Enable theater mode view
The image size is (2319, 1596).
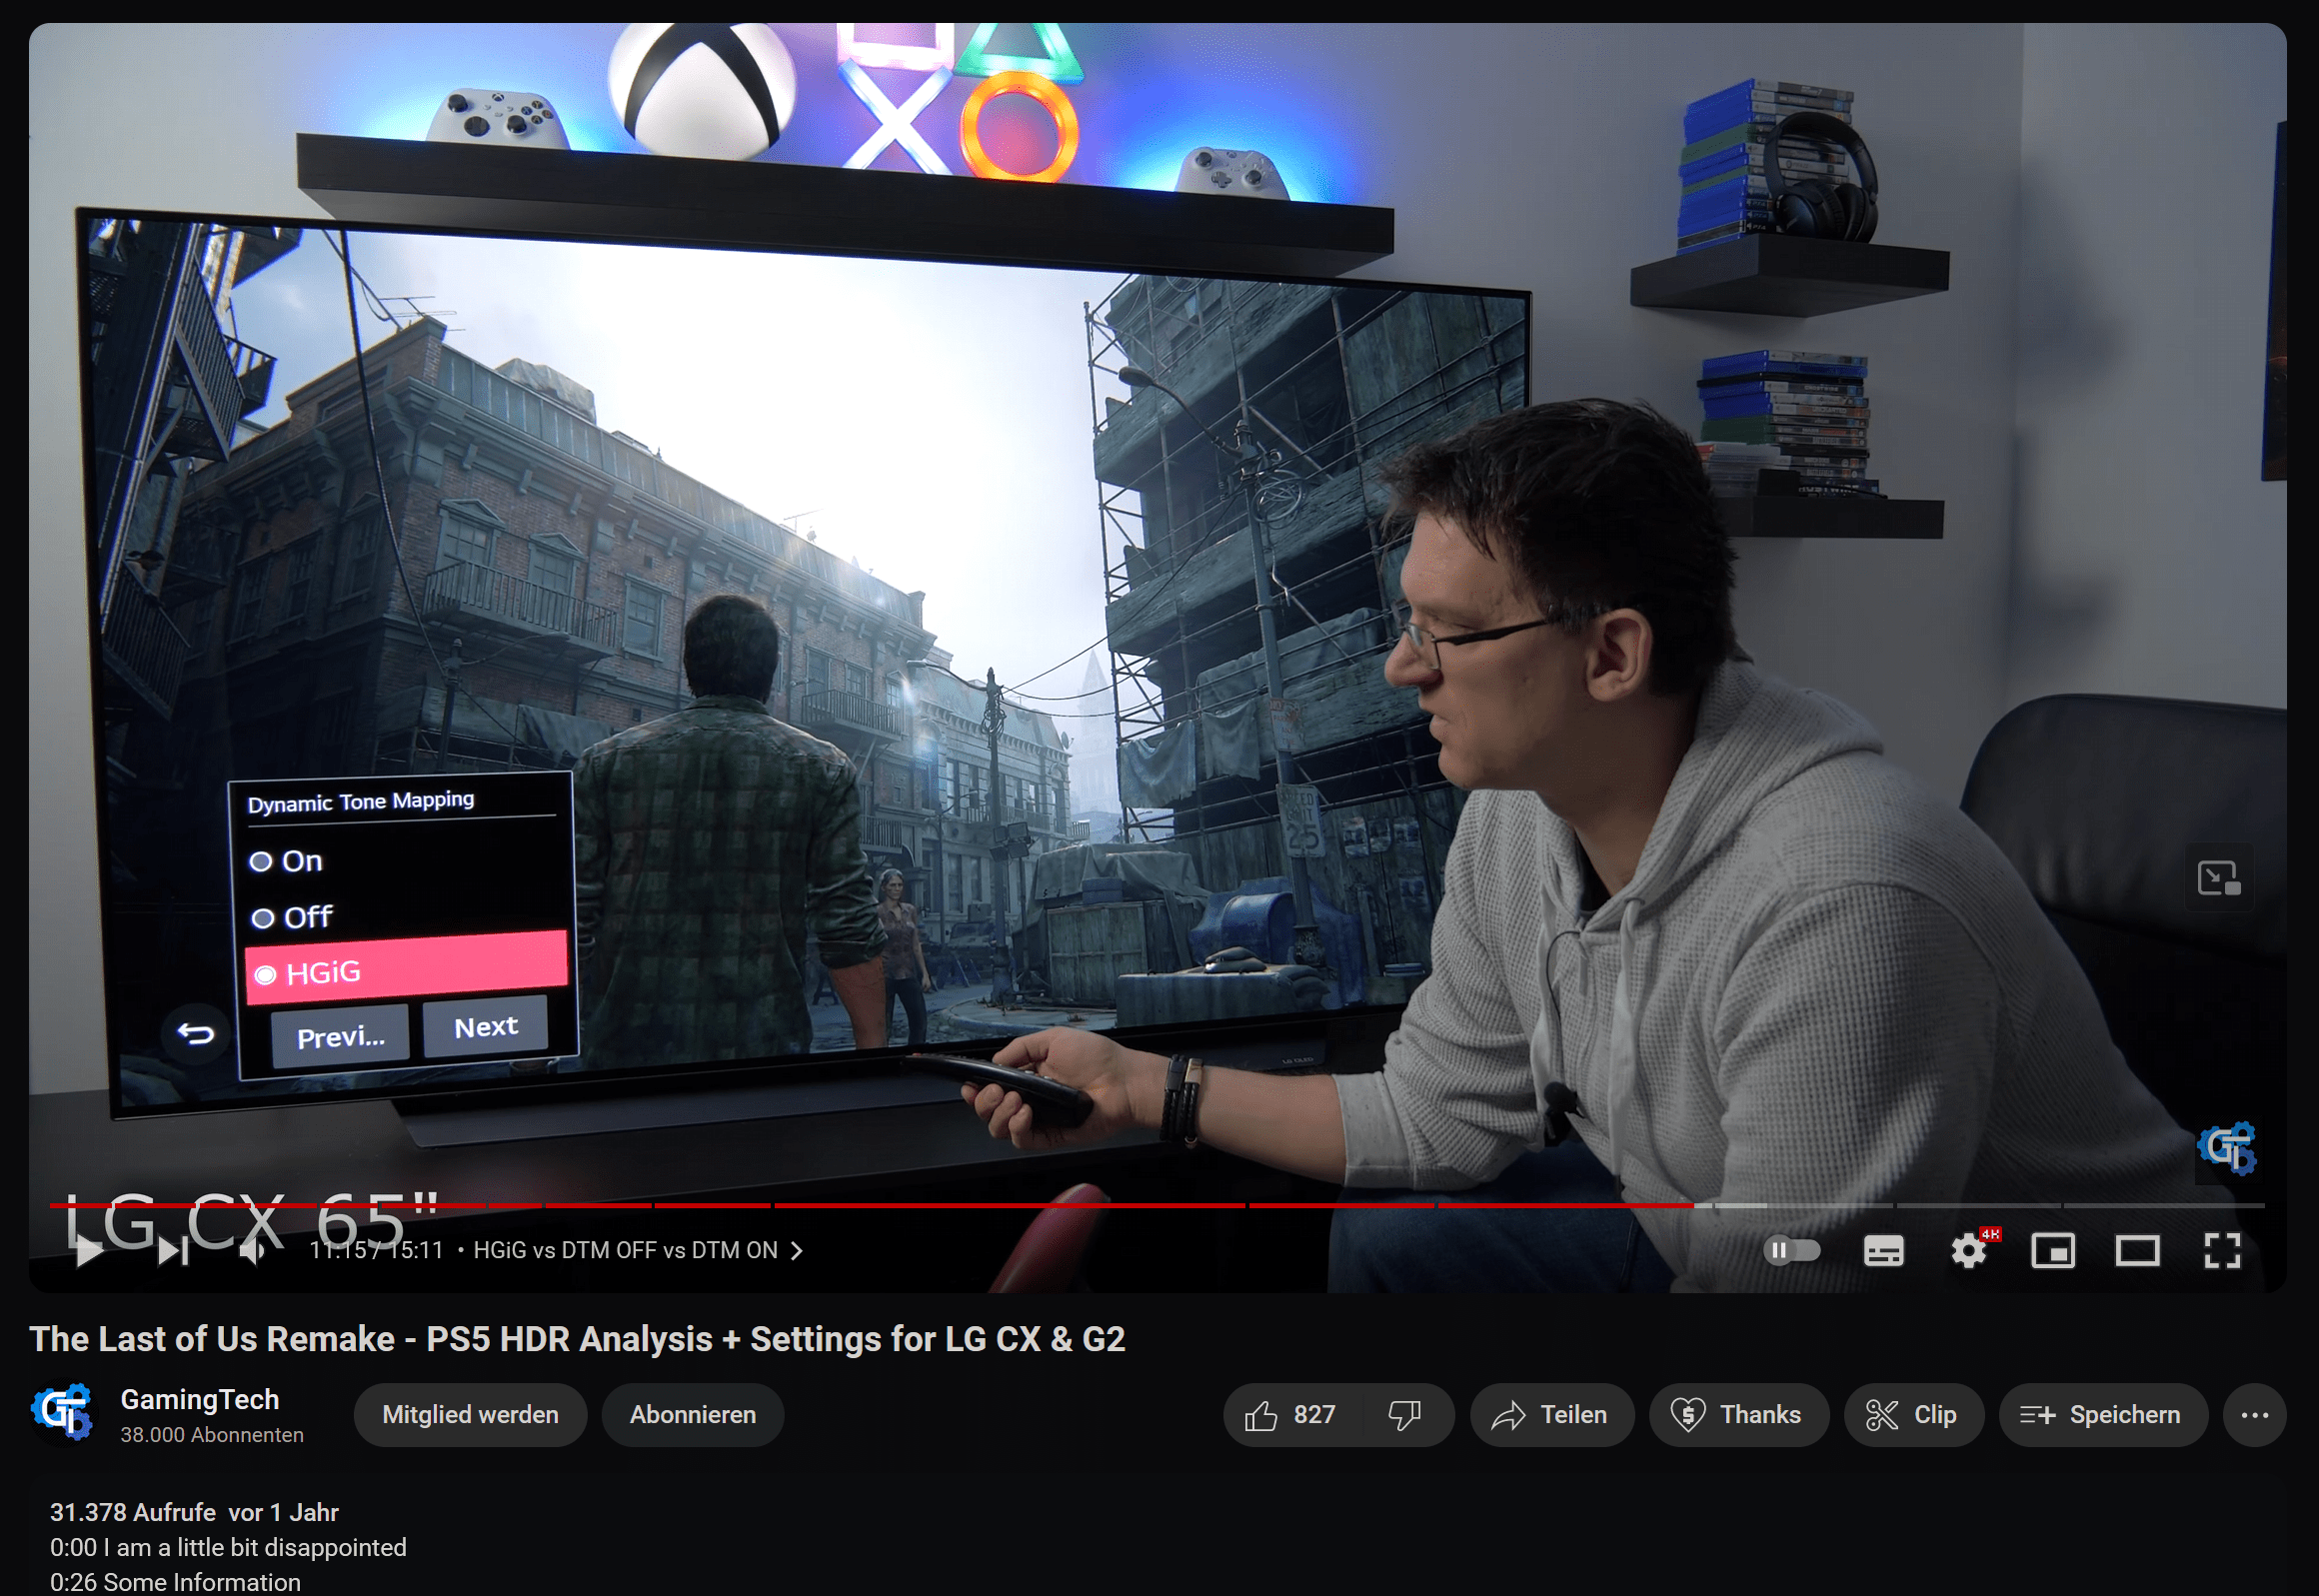[2137, 1250]
